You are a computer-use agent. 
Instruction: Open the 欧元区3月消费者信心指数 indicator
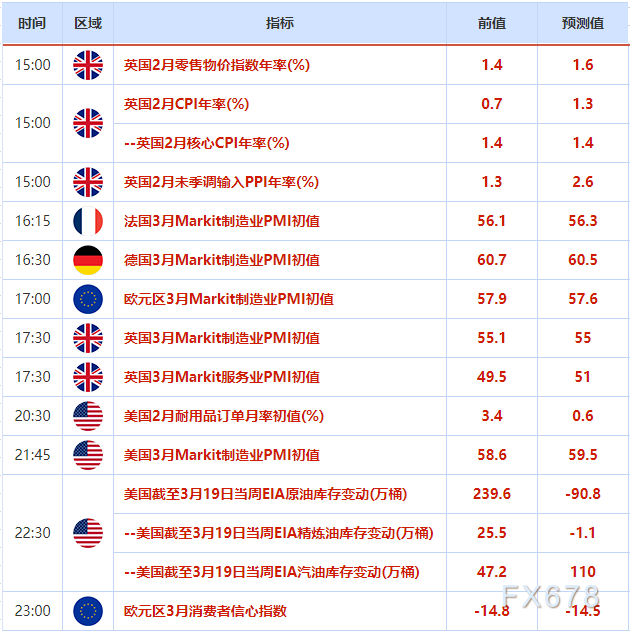coord(205,611)
